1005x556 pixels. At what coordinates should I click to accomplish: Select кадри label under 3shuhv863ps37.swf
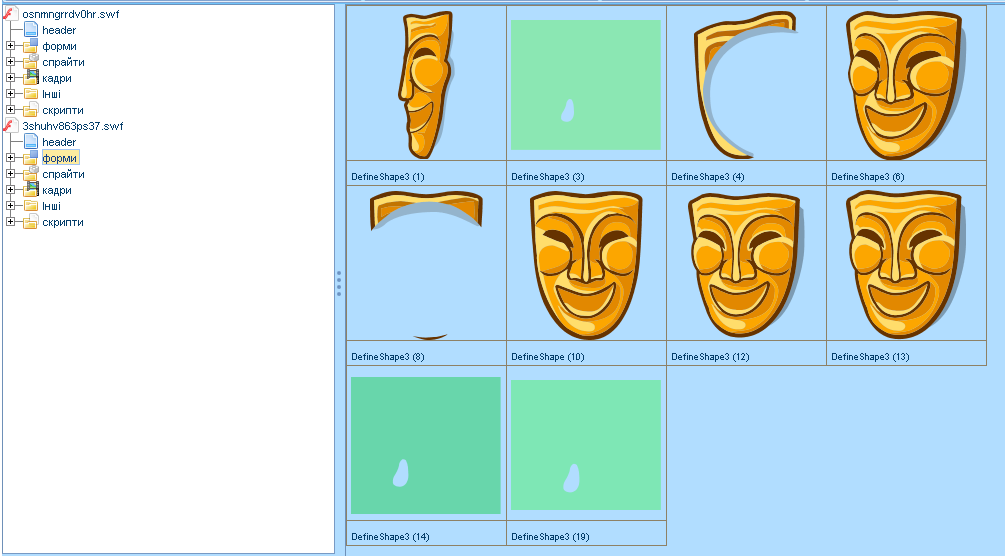click(x=57, y=190)
